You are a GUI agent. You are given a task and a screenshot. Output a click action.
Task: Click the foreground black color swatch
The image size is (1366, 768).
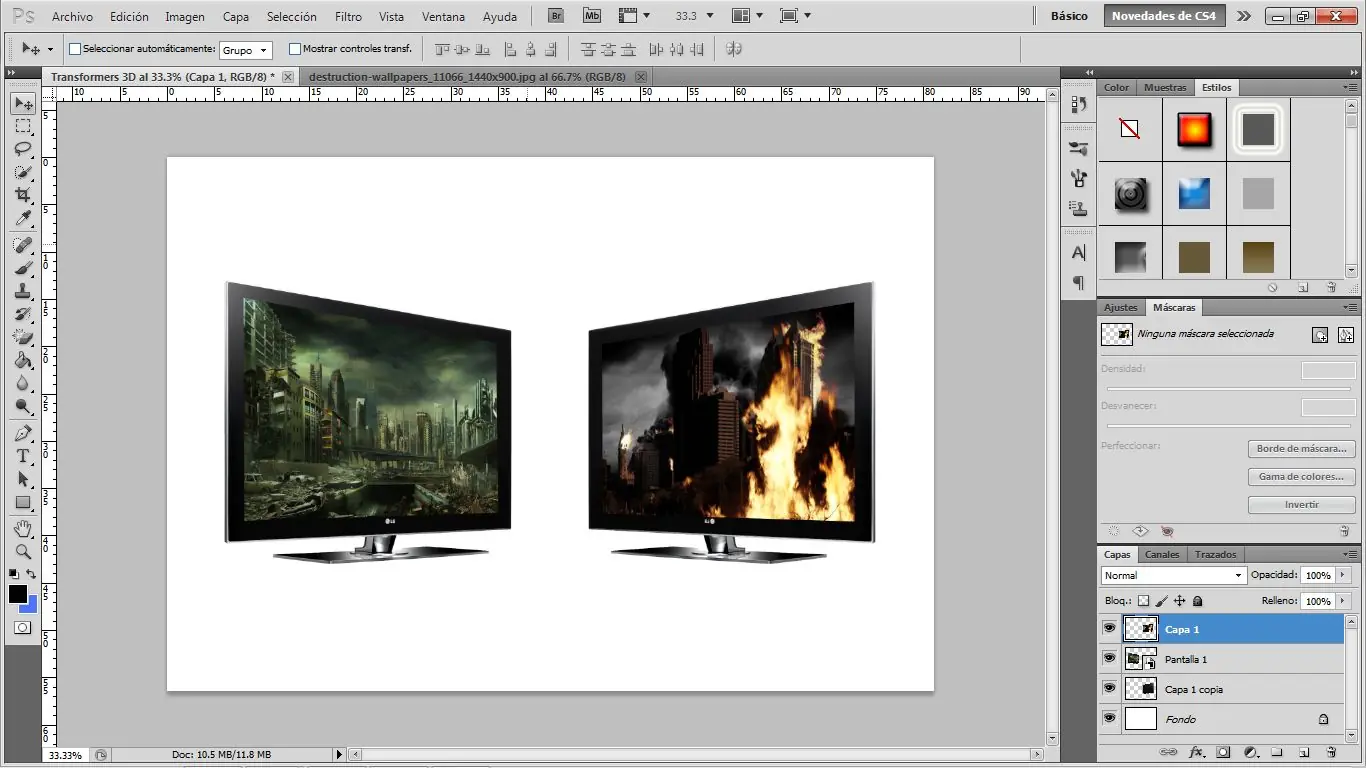pyautogui.click(x=18, y=594)
